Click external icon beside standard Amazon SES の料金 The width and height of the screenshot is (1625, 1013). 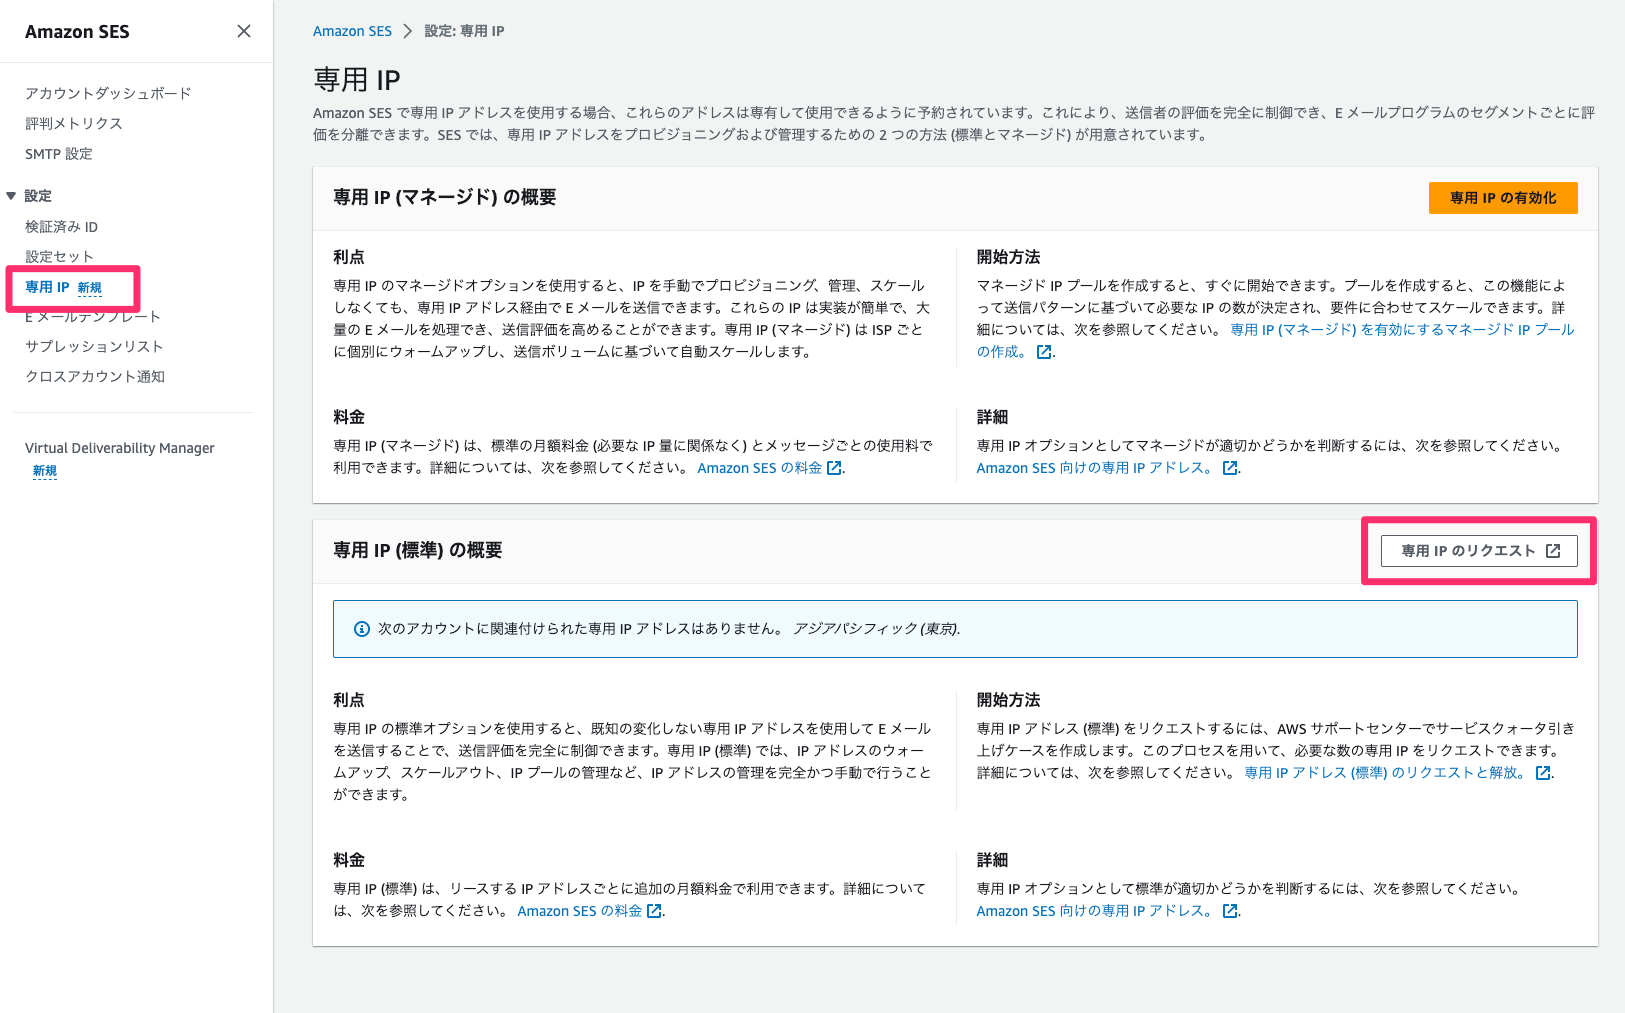pyautogui.click(x=654, y=911)
